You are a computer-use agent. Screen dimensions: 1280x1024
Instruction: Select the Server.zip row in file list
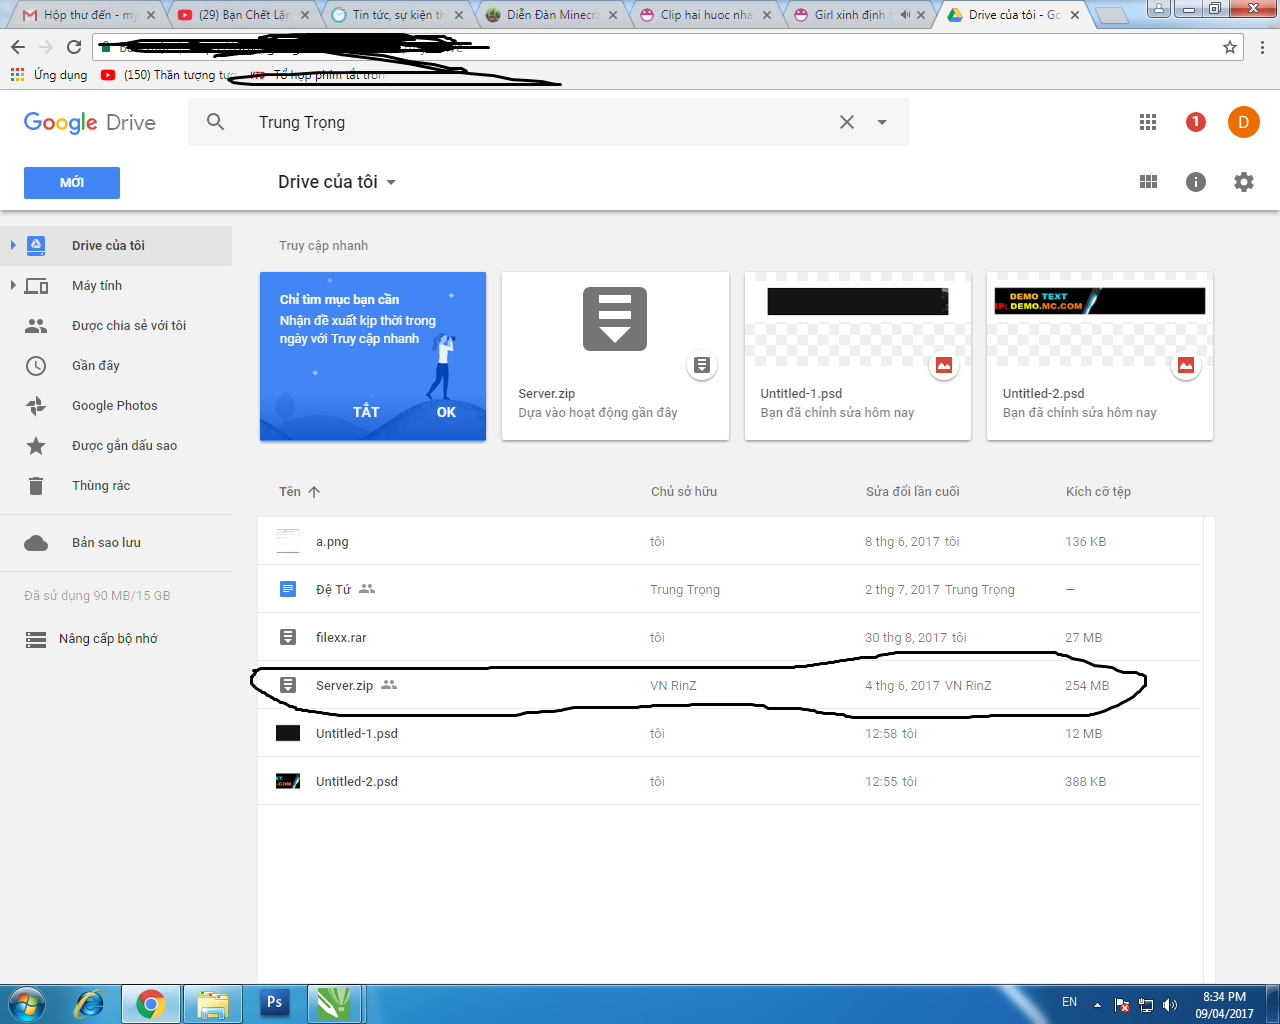point(729,685)
